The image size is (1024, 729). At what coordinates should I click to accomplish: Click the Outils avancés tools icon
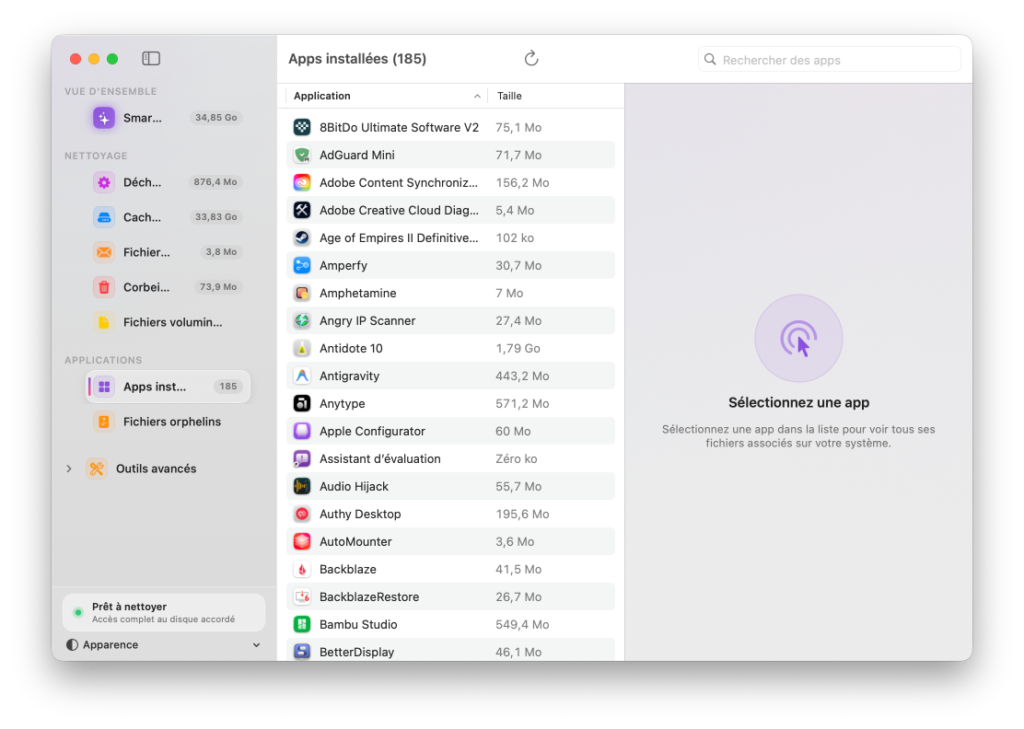click(97, 468)
